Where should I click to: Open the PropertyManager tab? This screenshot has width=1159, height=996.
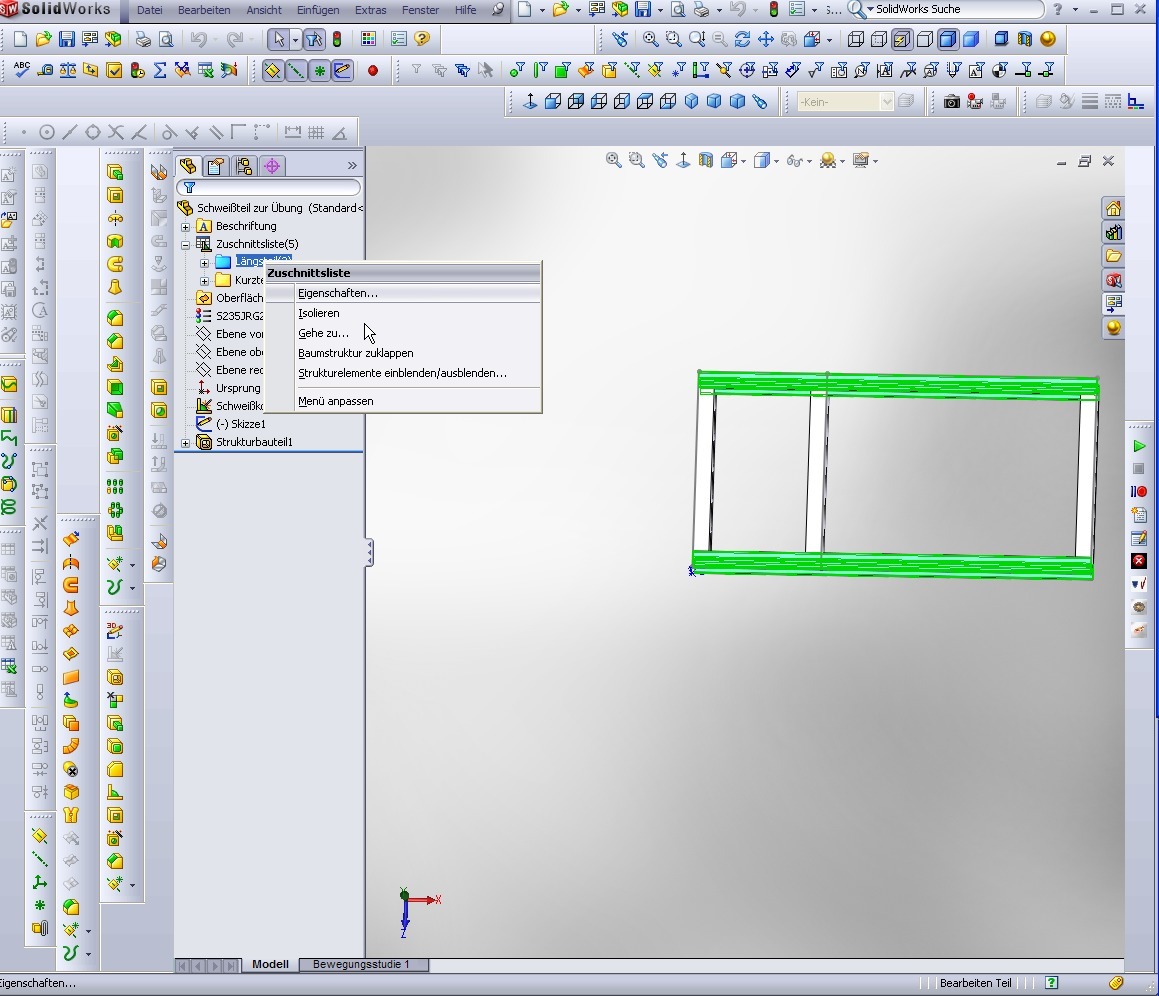pos(216,166)
